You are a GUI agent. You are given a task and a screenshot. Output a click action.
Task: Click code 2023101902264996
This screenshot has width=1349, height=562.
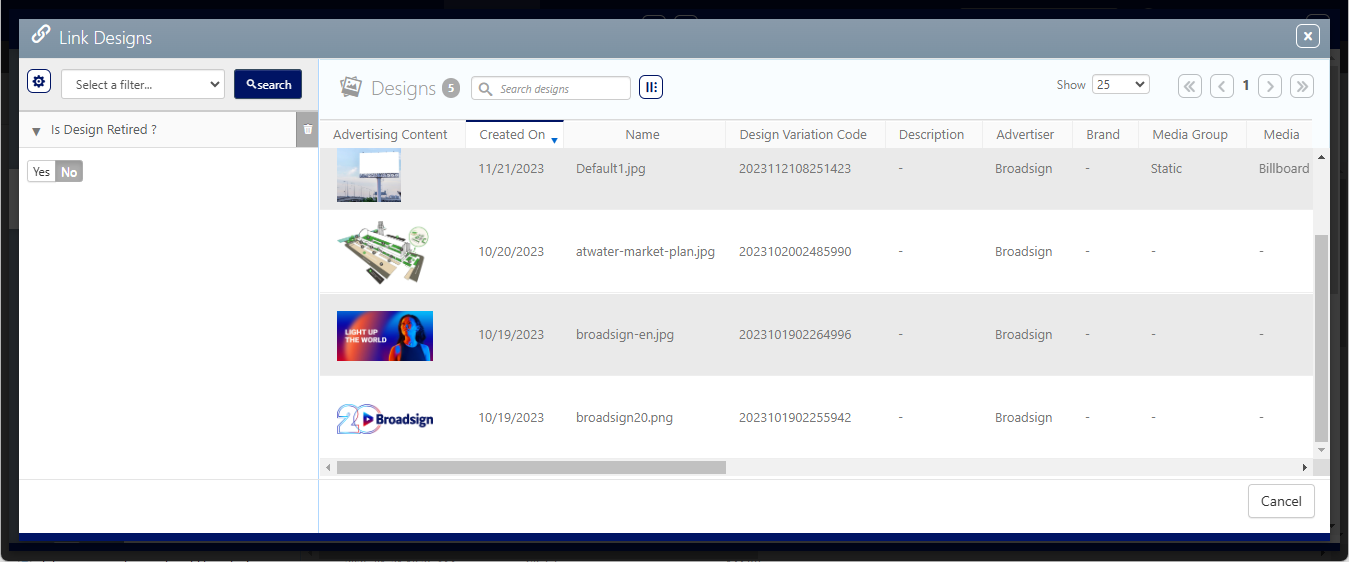click(x=795, y=335)
